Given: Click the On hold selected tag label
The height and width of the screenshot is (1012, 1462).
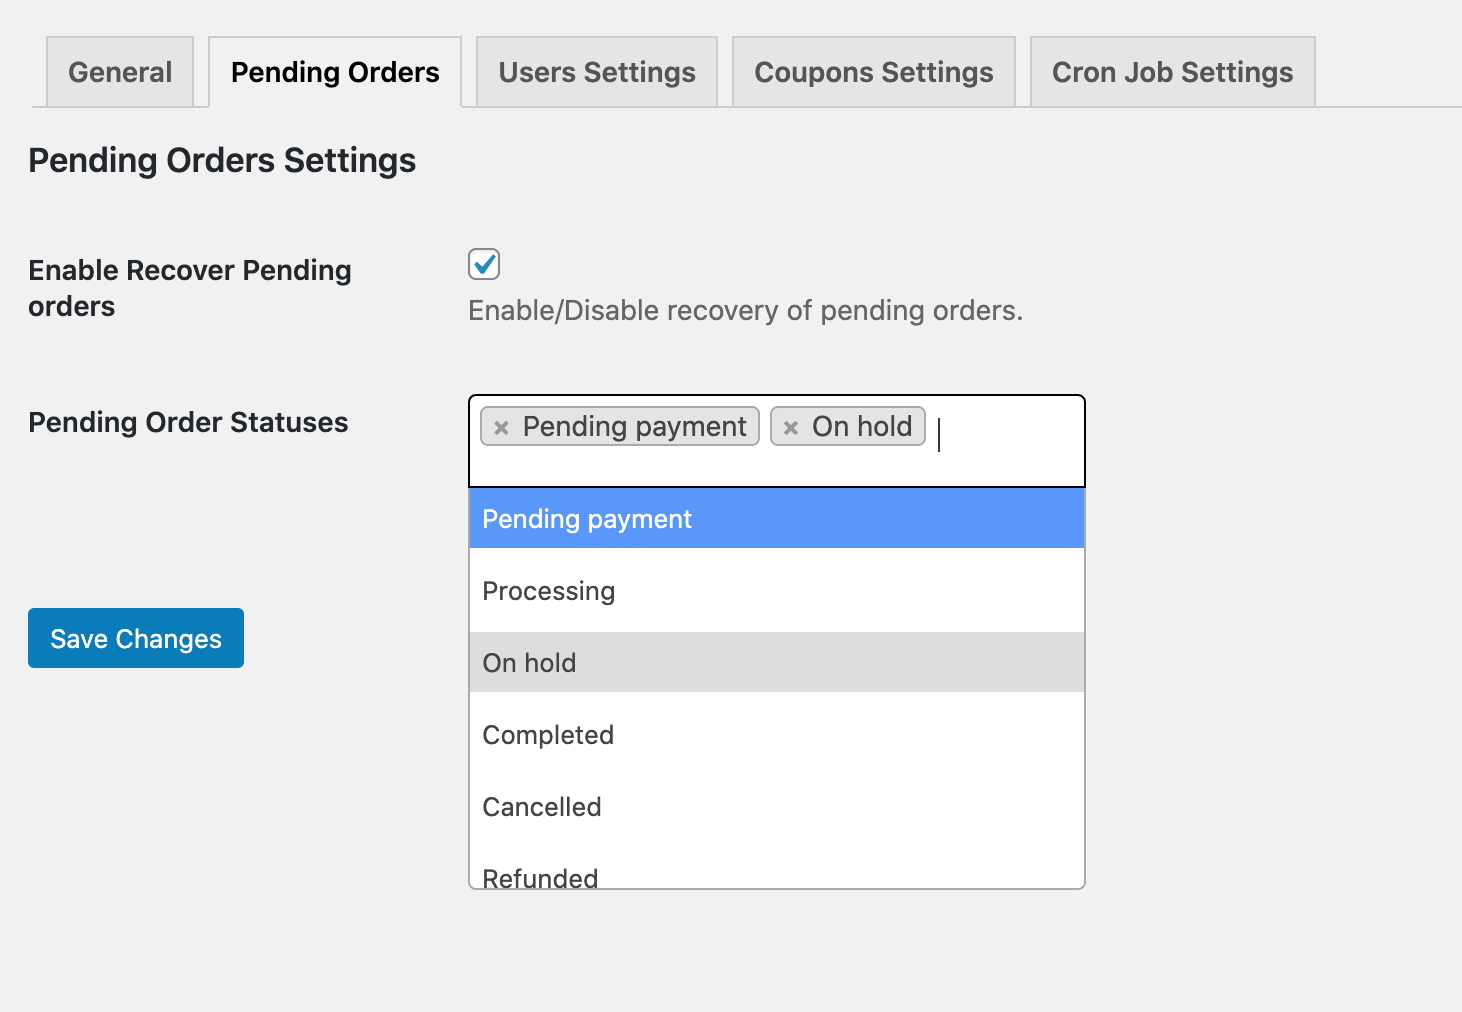Looking at the screenshot, I should pyautogui.click(x=862, y=427).
